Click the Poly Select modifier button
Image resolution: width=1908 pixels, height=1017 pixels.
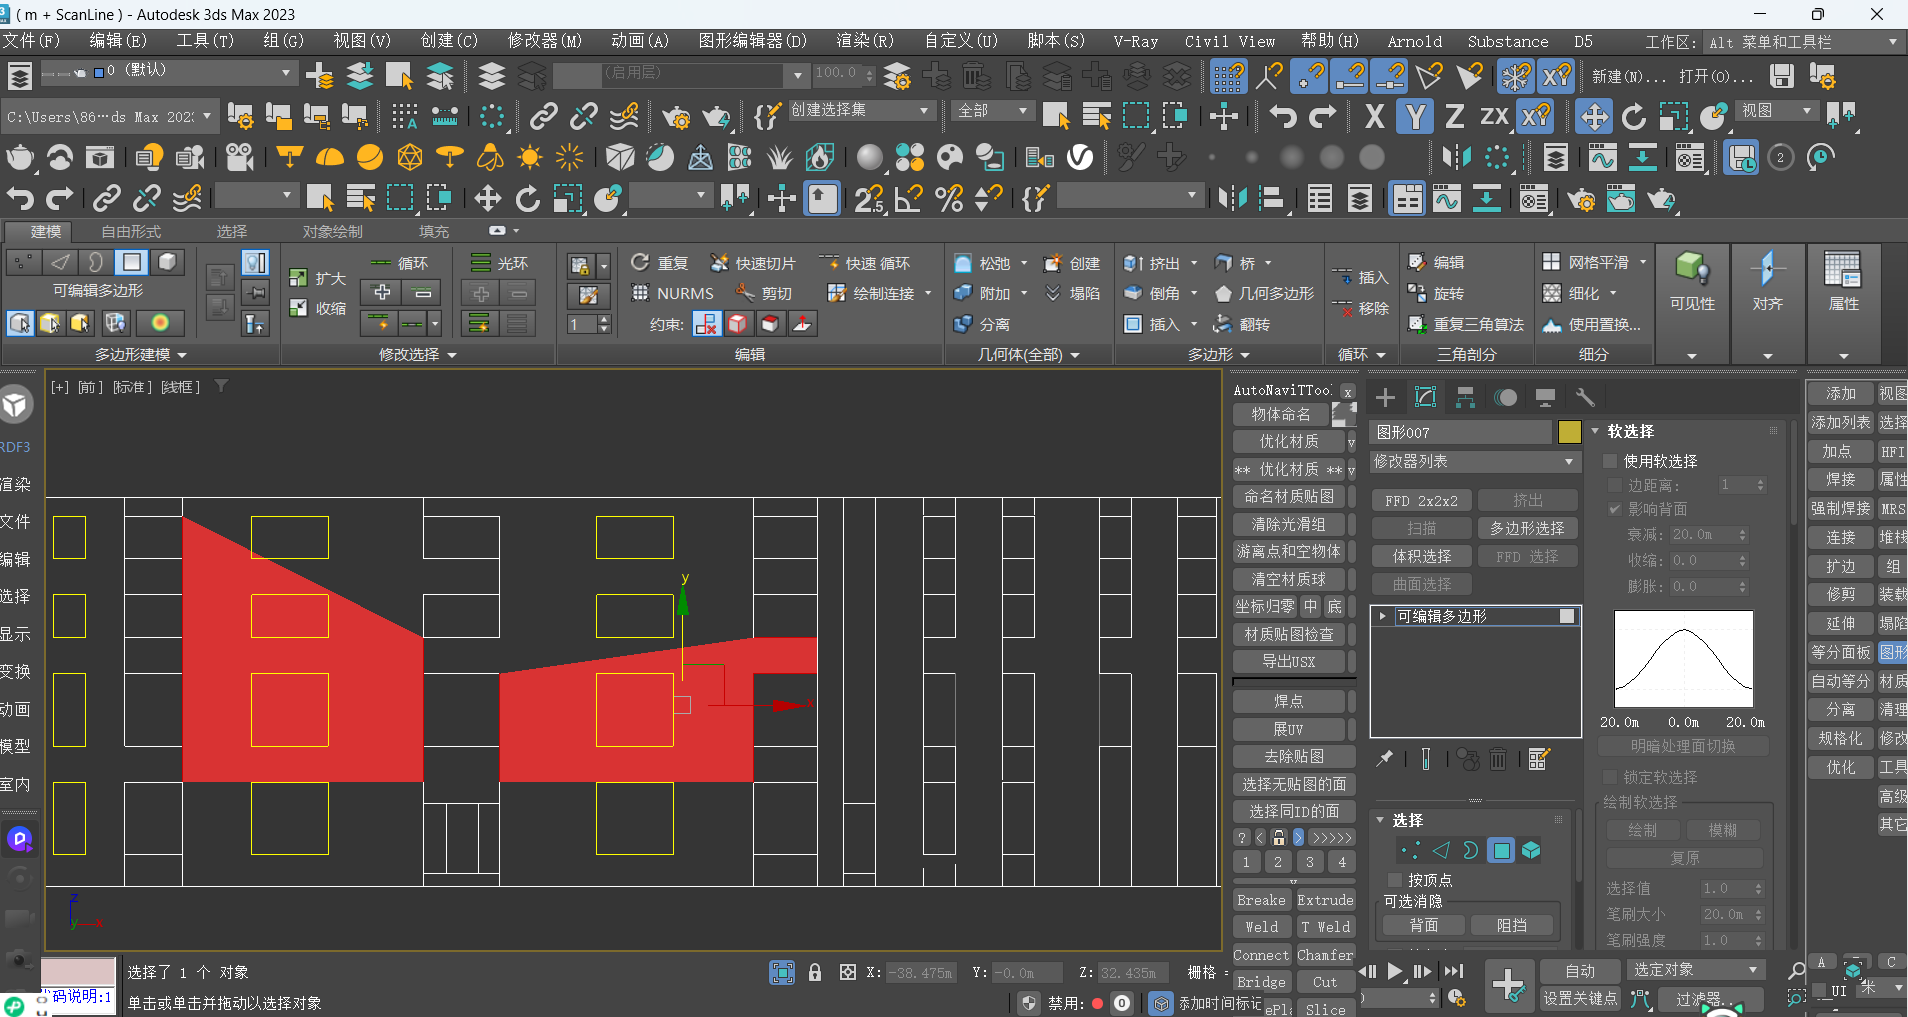click(1527, 528)
